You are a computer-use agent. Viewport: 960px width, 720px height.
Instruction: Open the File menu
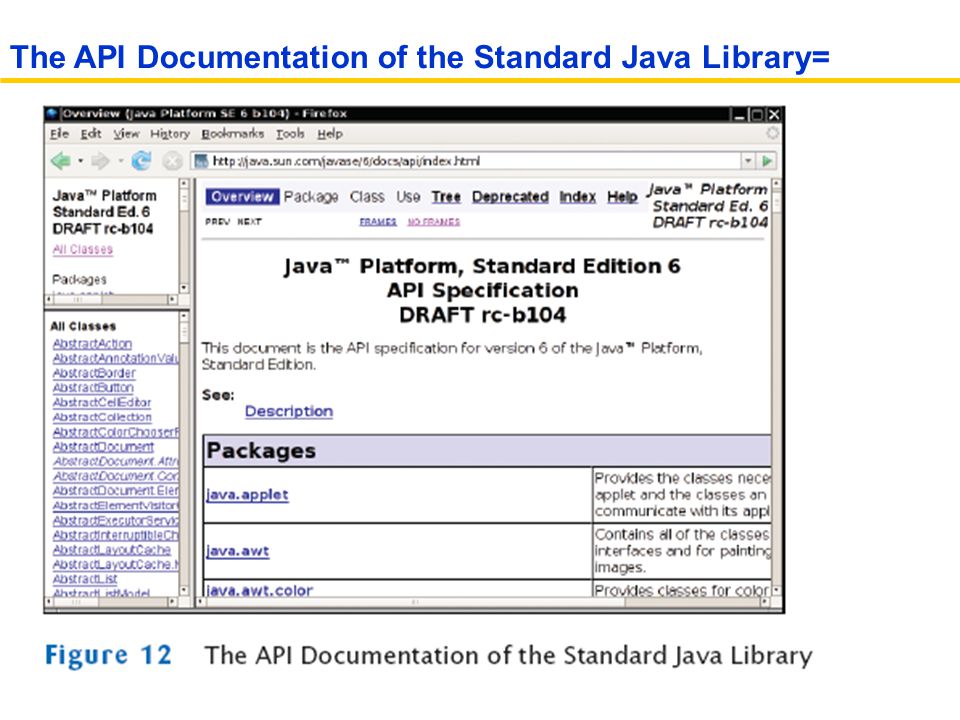(x=59, y=133)
